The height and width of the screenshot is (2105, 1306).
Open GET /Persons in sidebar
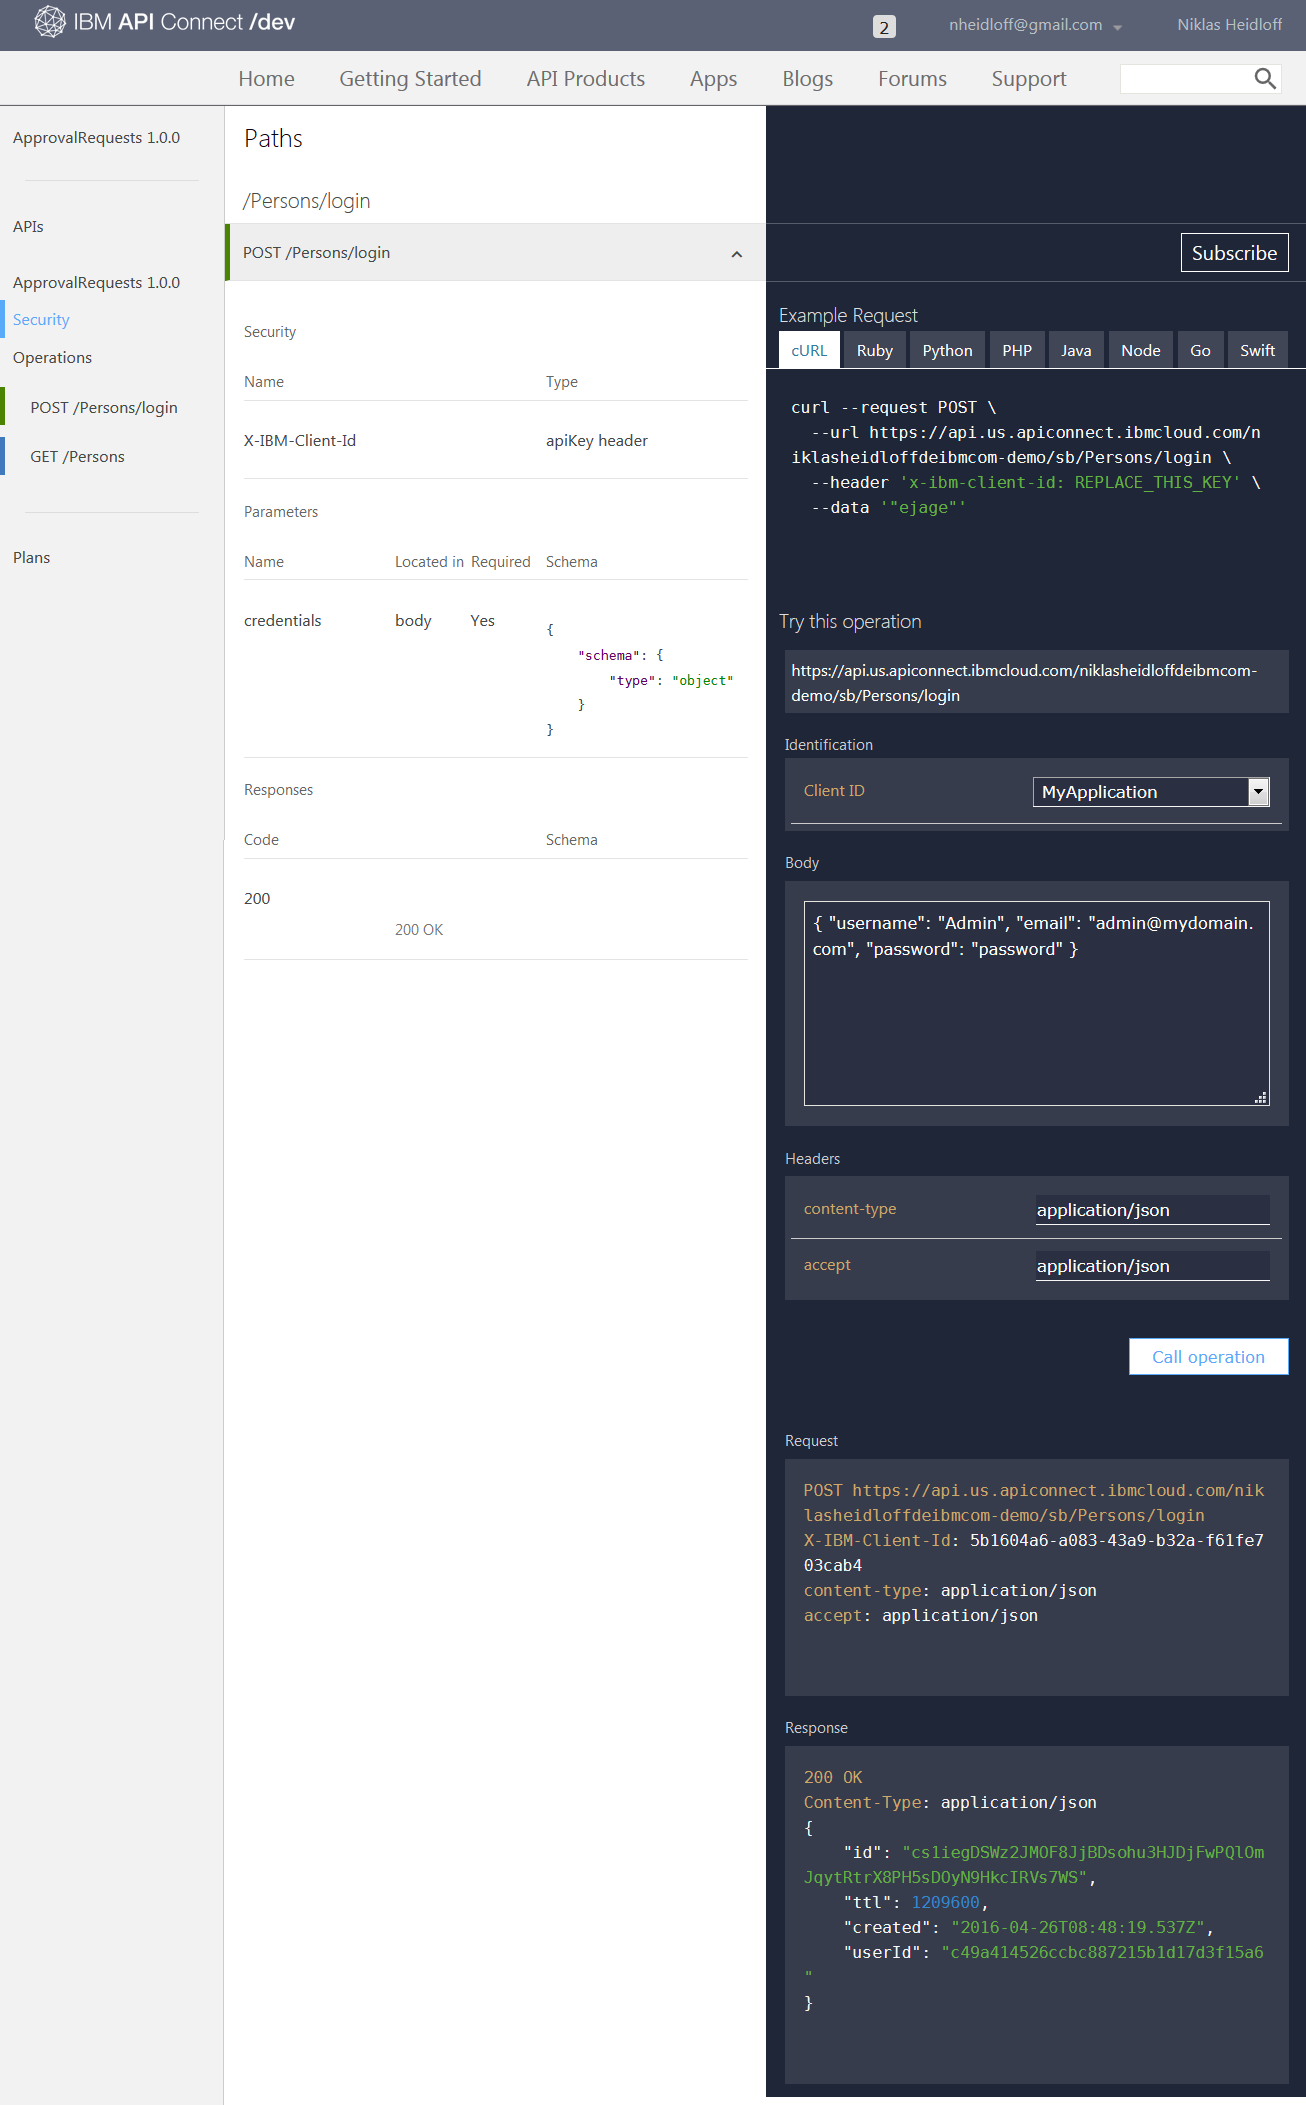point(77,457)
